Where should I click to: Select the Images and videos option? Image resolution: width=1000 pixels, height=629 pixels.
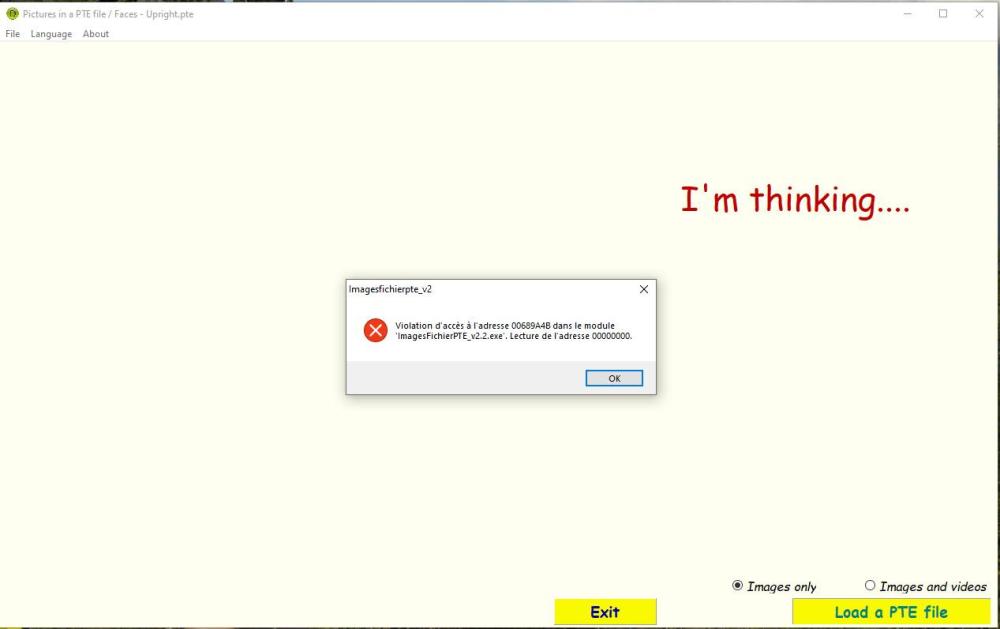point(870,586)
